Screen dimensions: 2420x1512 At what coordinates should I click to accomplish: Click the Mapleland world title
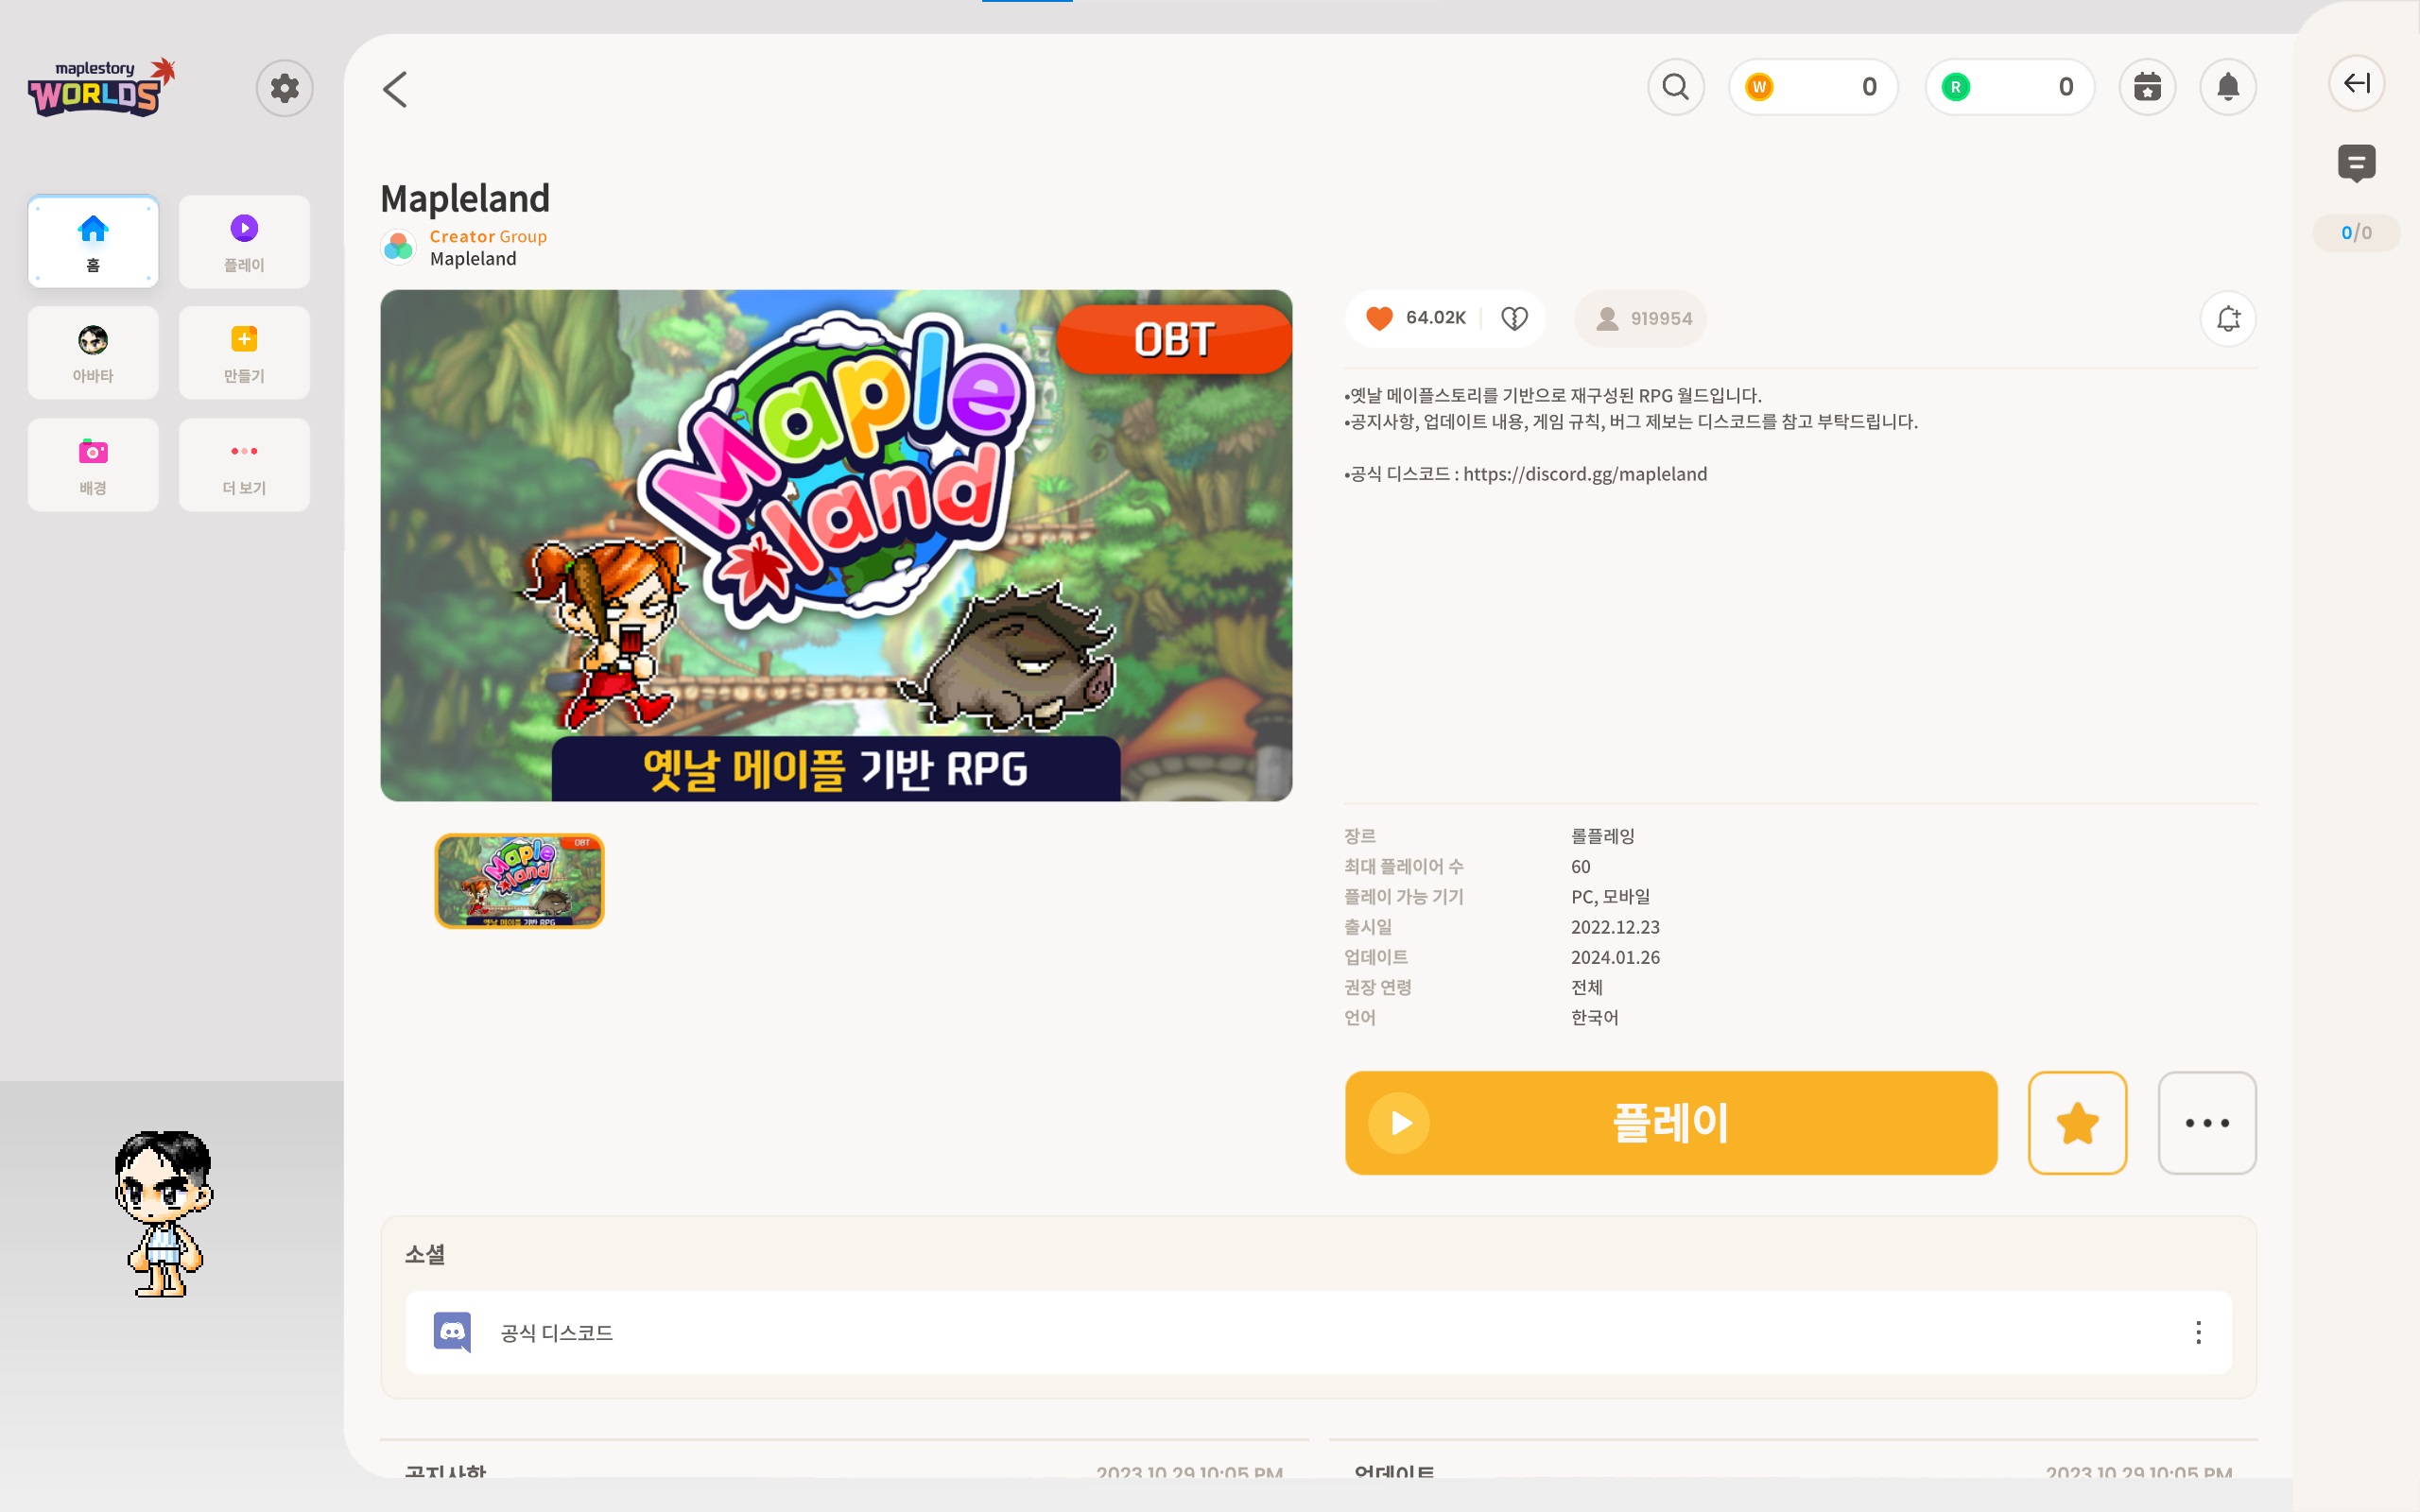click(x=465, y=198)
